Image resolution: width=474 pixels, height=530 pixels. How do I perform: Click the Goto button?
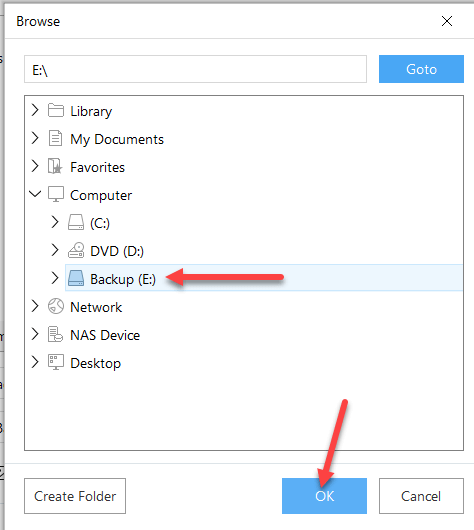[x=421, y=69]
